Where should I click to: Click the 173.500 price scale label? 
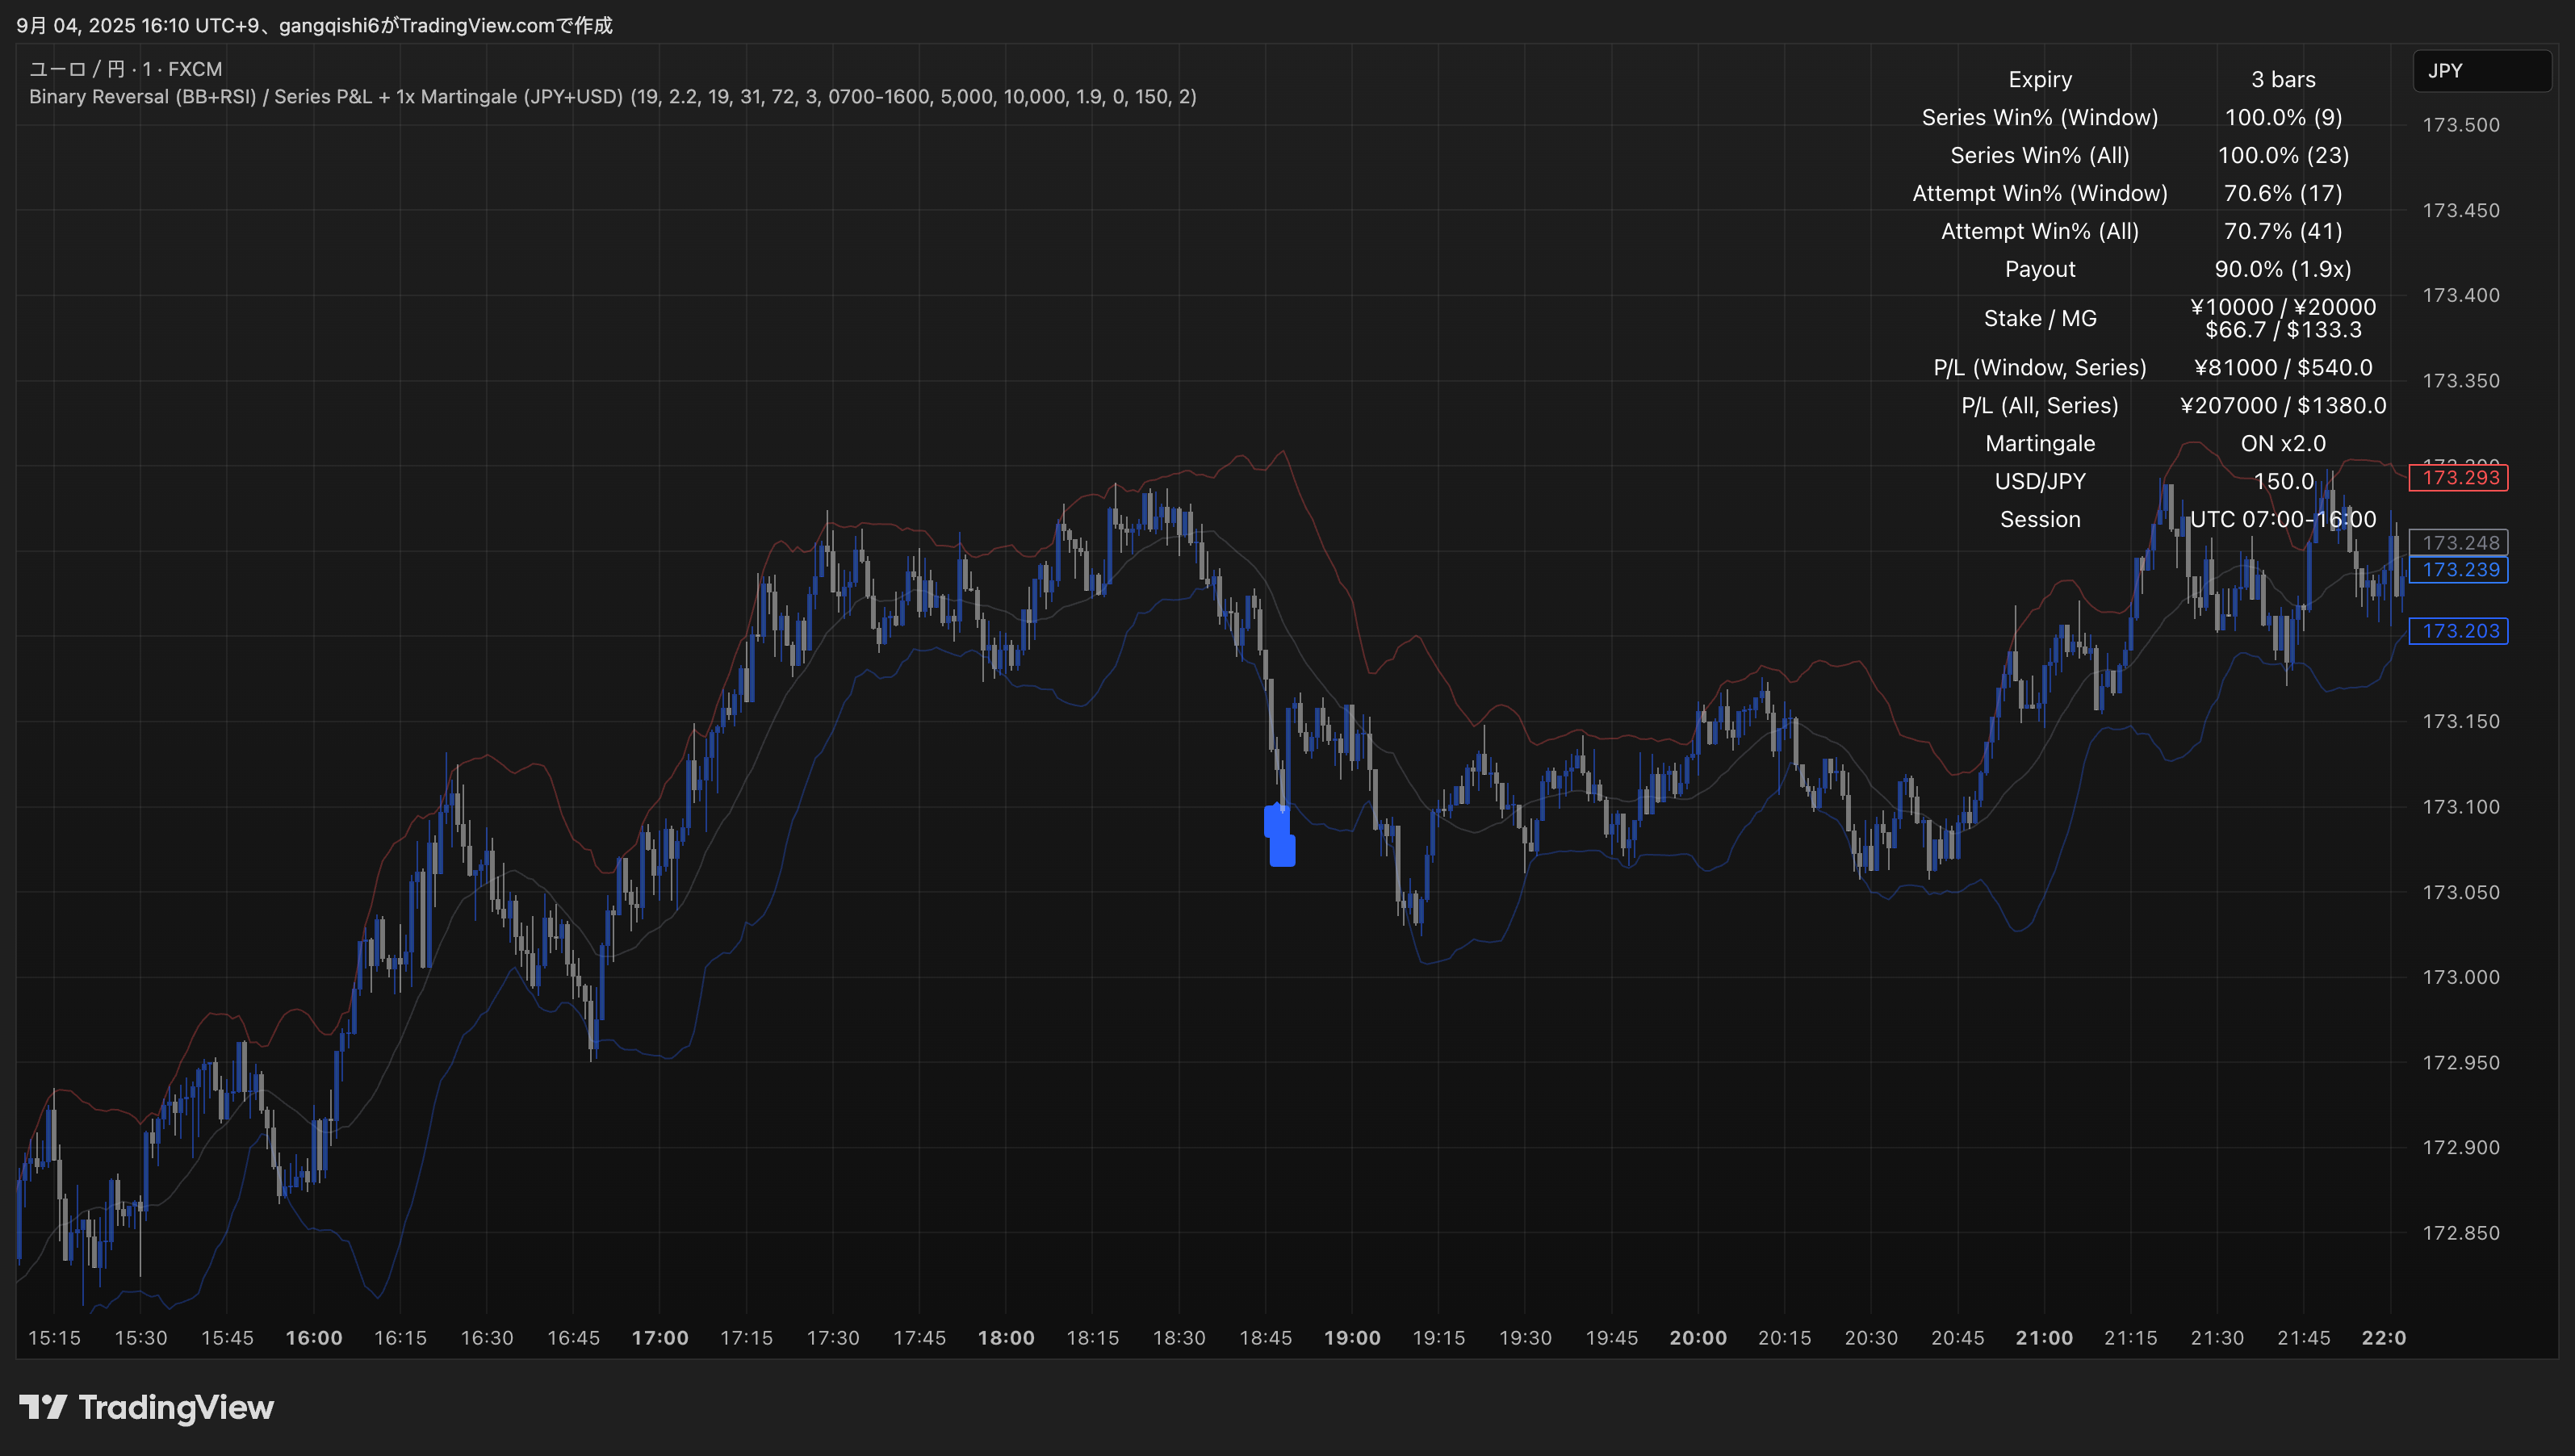(2460, 125)
